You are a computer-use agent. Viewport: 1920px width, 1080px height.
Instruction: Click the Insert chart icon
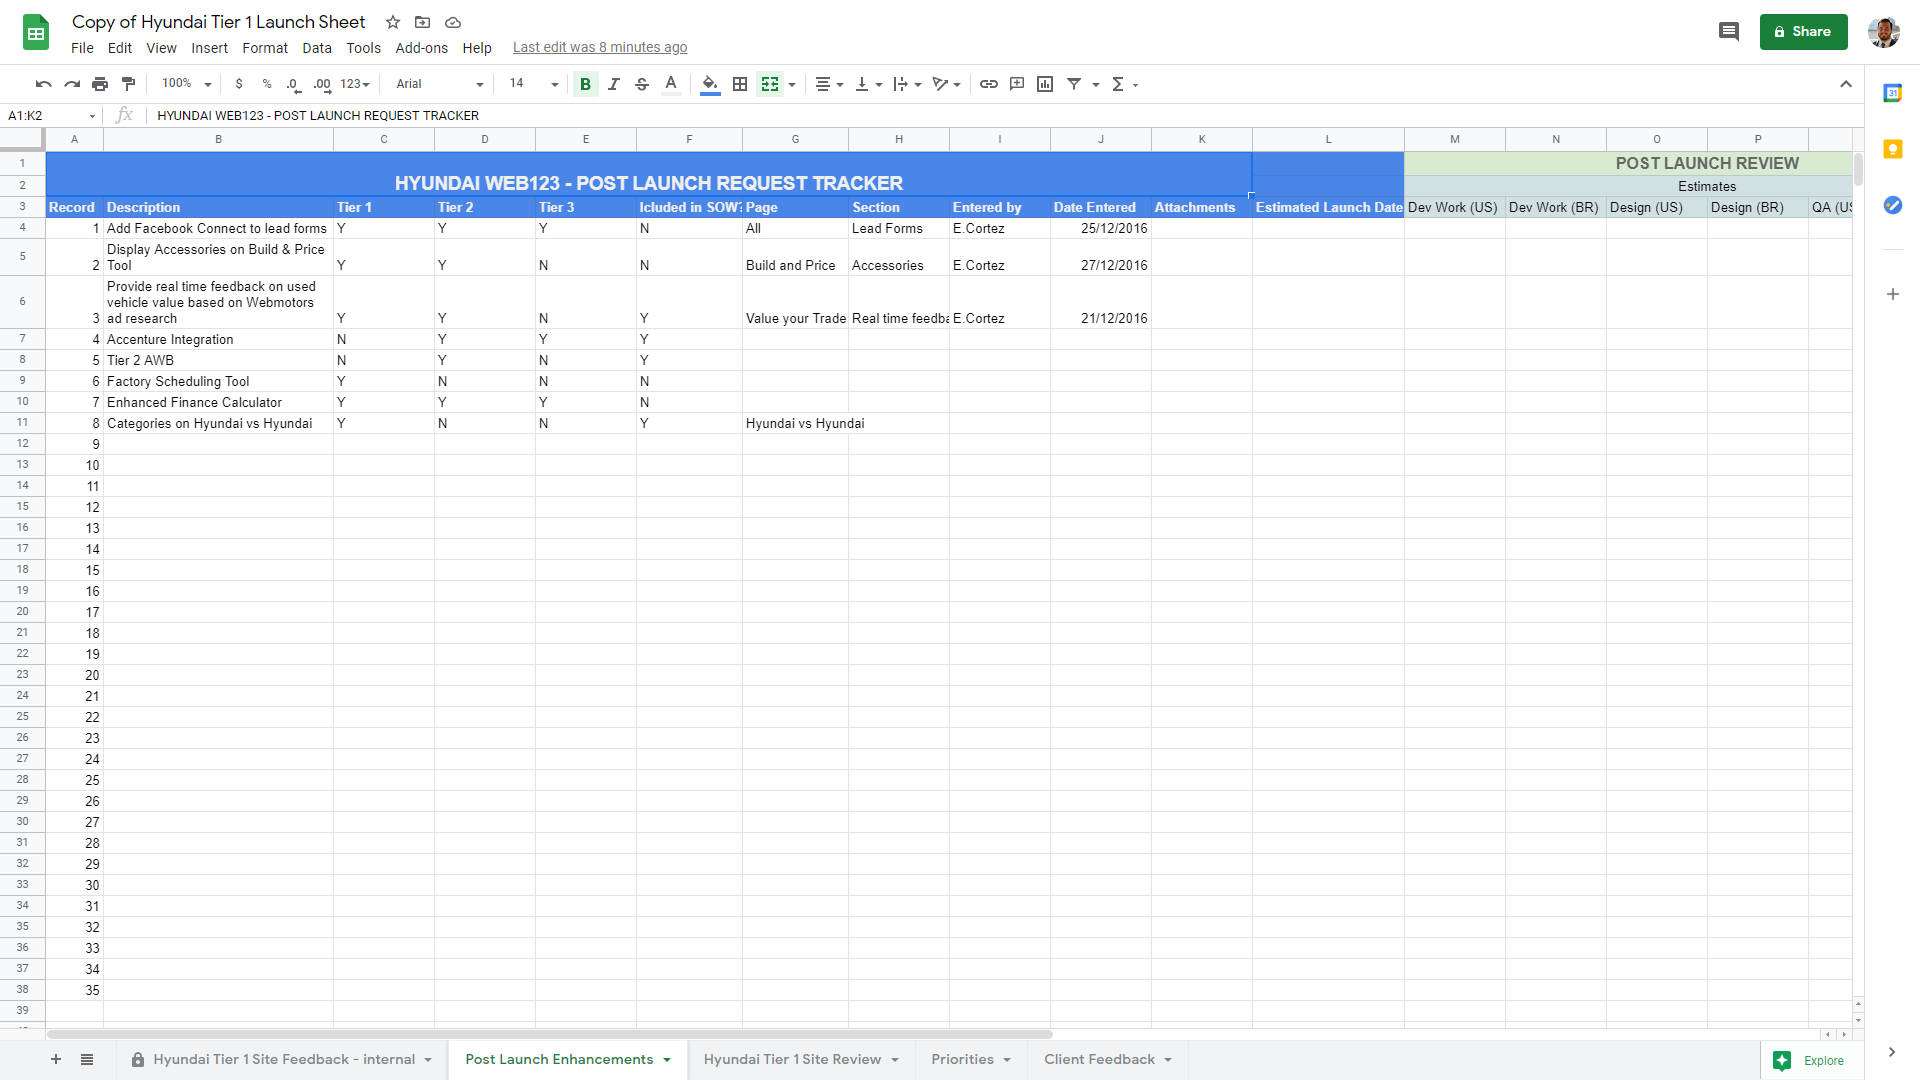[1045, 84]
